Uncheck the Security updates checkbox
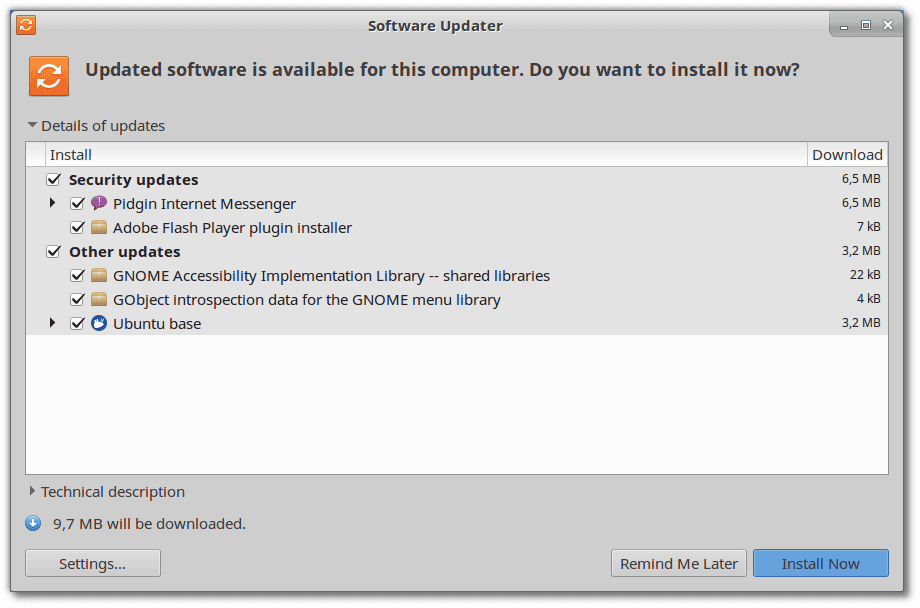The width and height of the screenshot is (920, 608). click(x=53, y=179)
